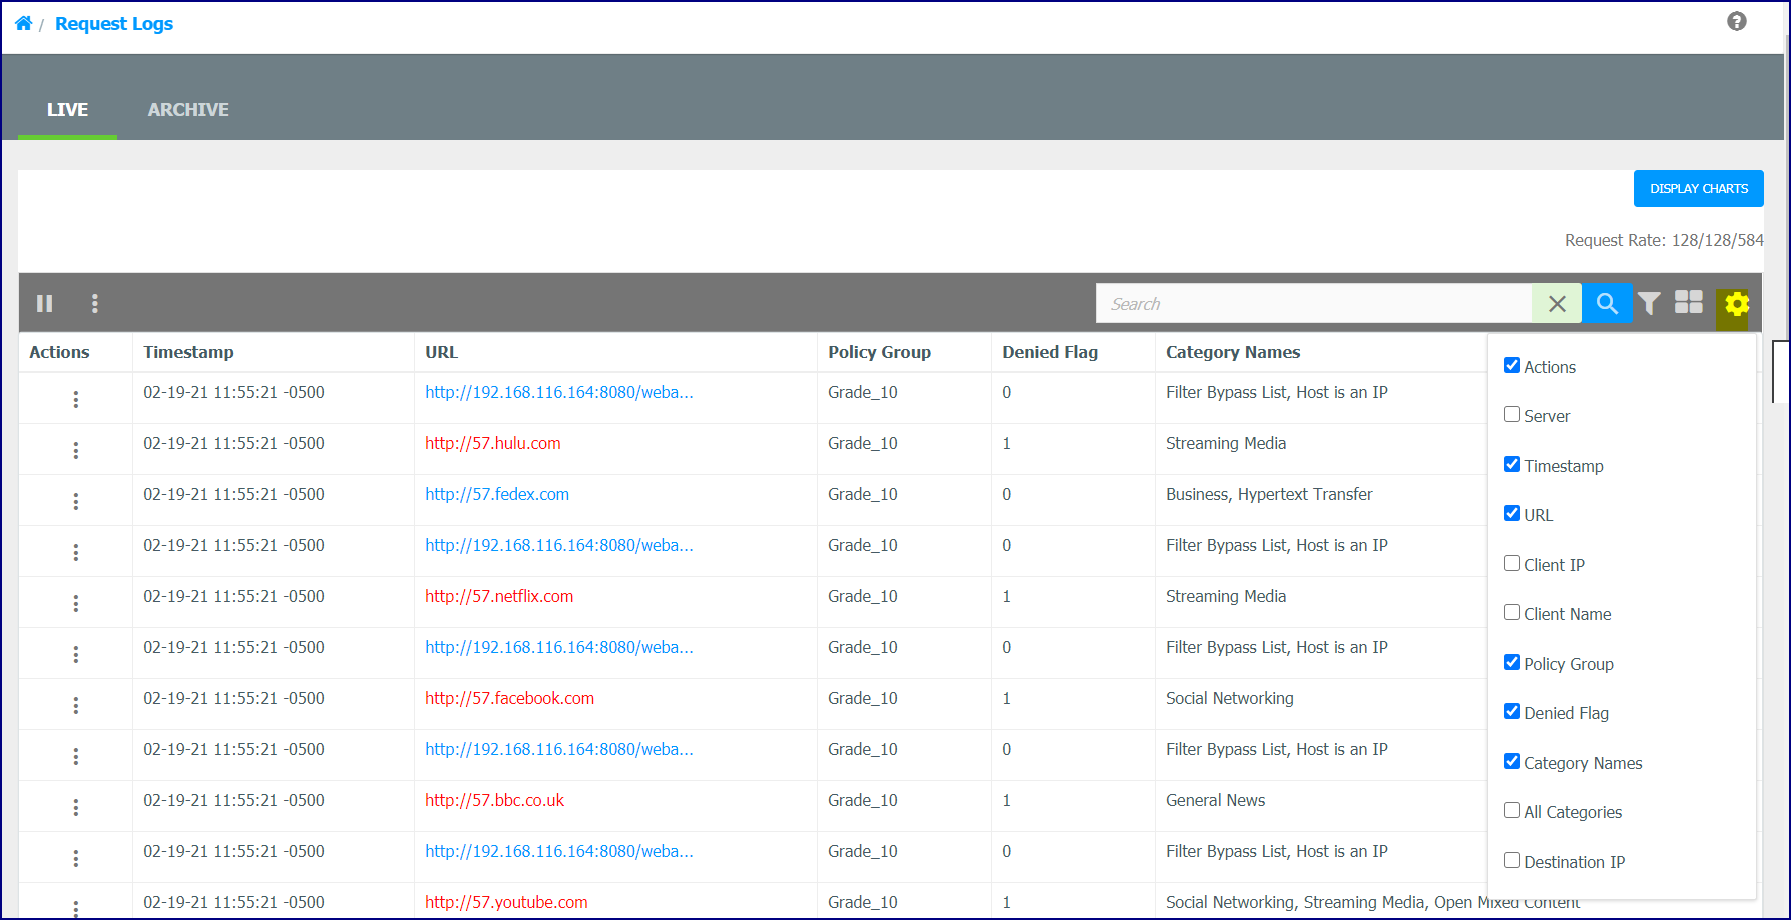This screenshot has width=1791, height=920.
Task: Toggle the column settings gear icon
Action: 1736,304
